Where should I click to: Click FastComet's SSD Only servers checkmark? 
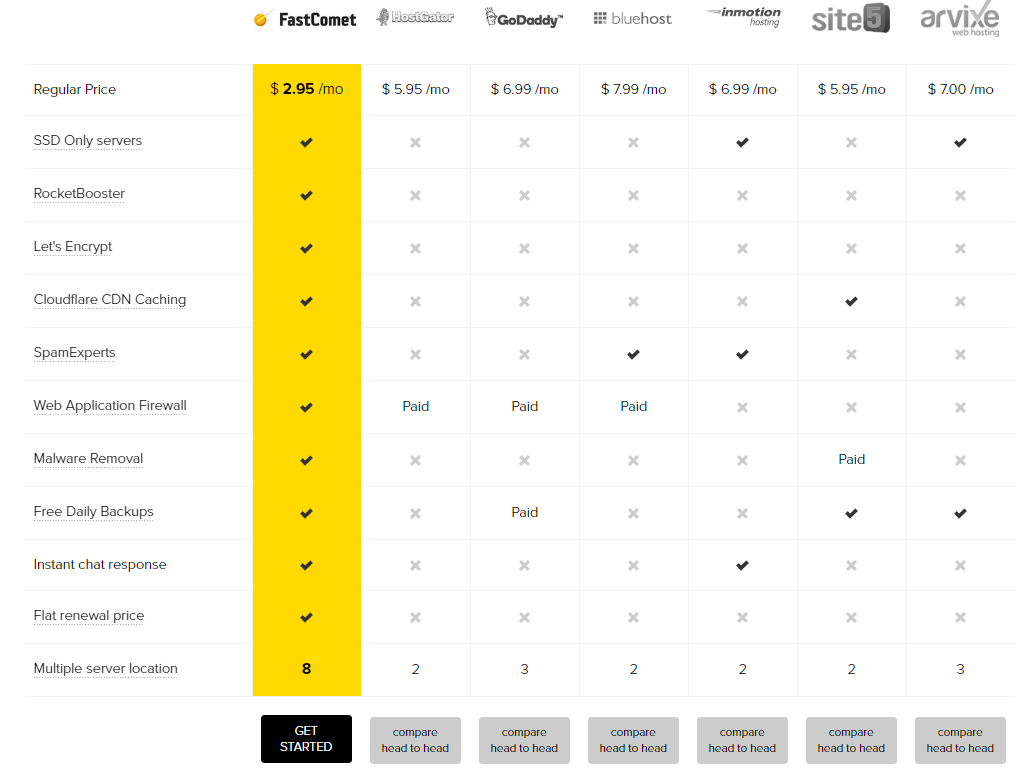[x=306, y=143]
